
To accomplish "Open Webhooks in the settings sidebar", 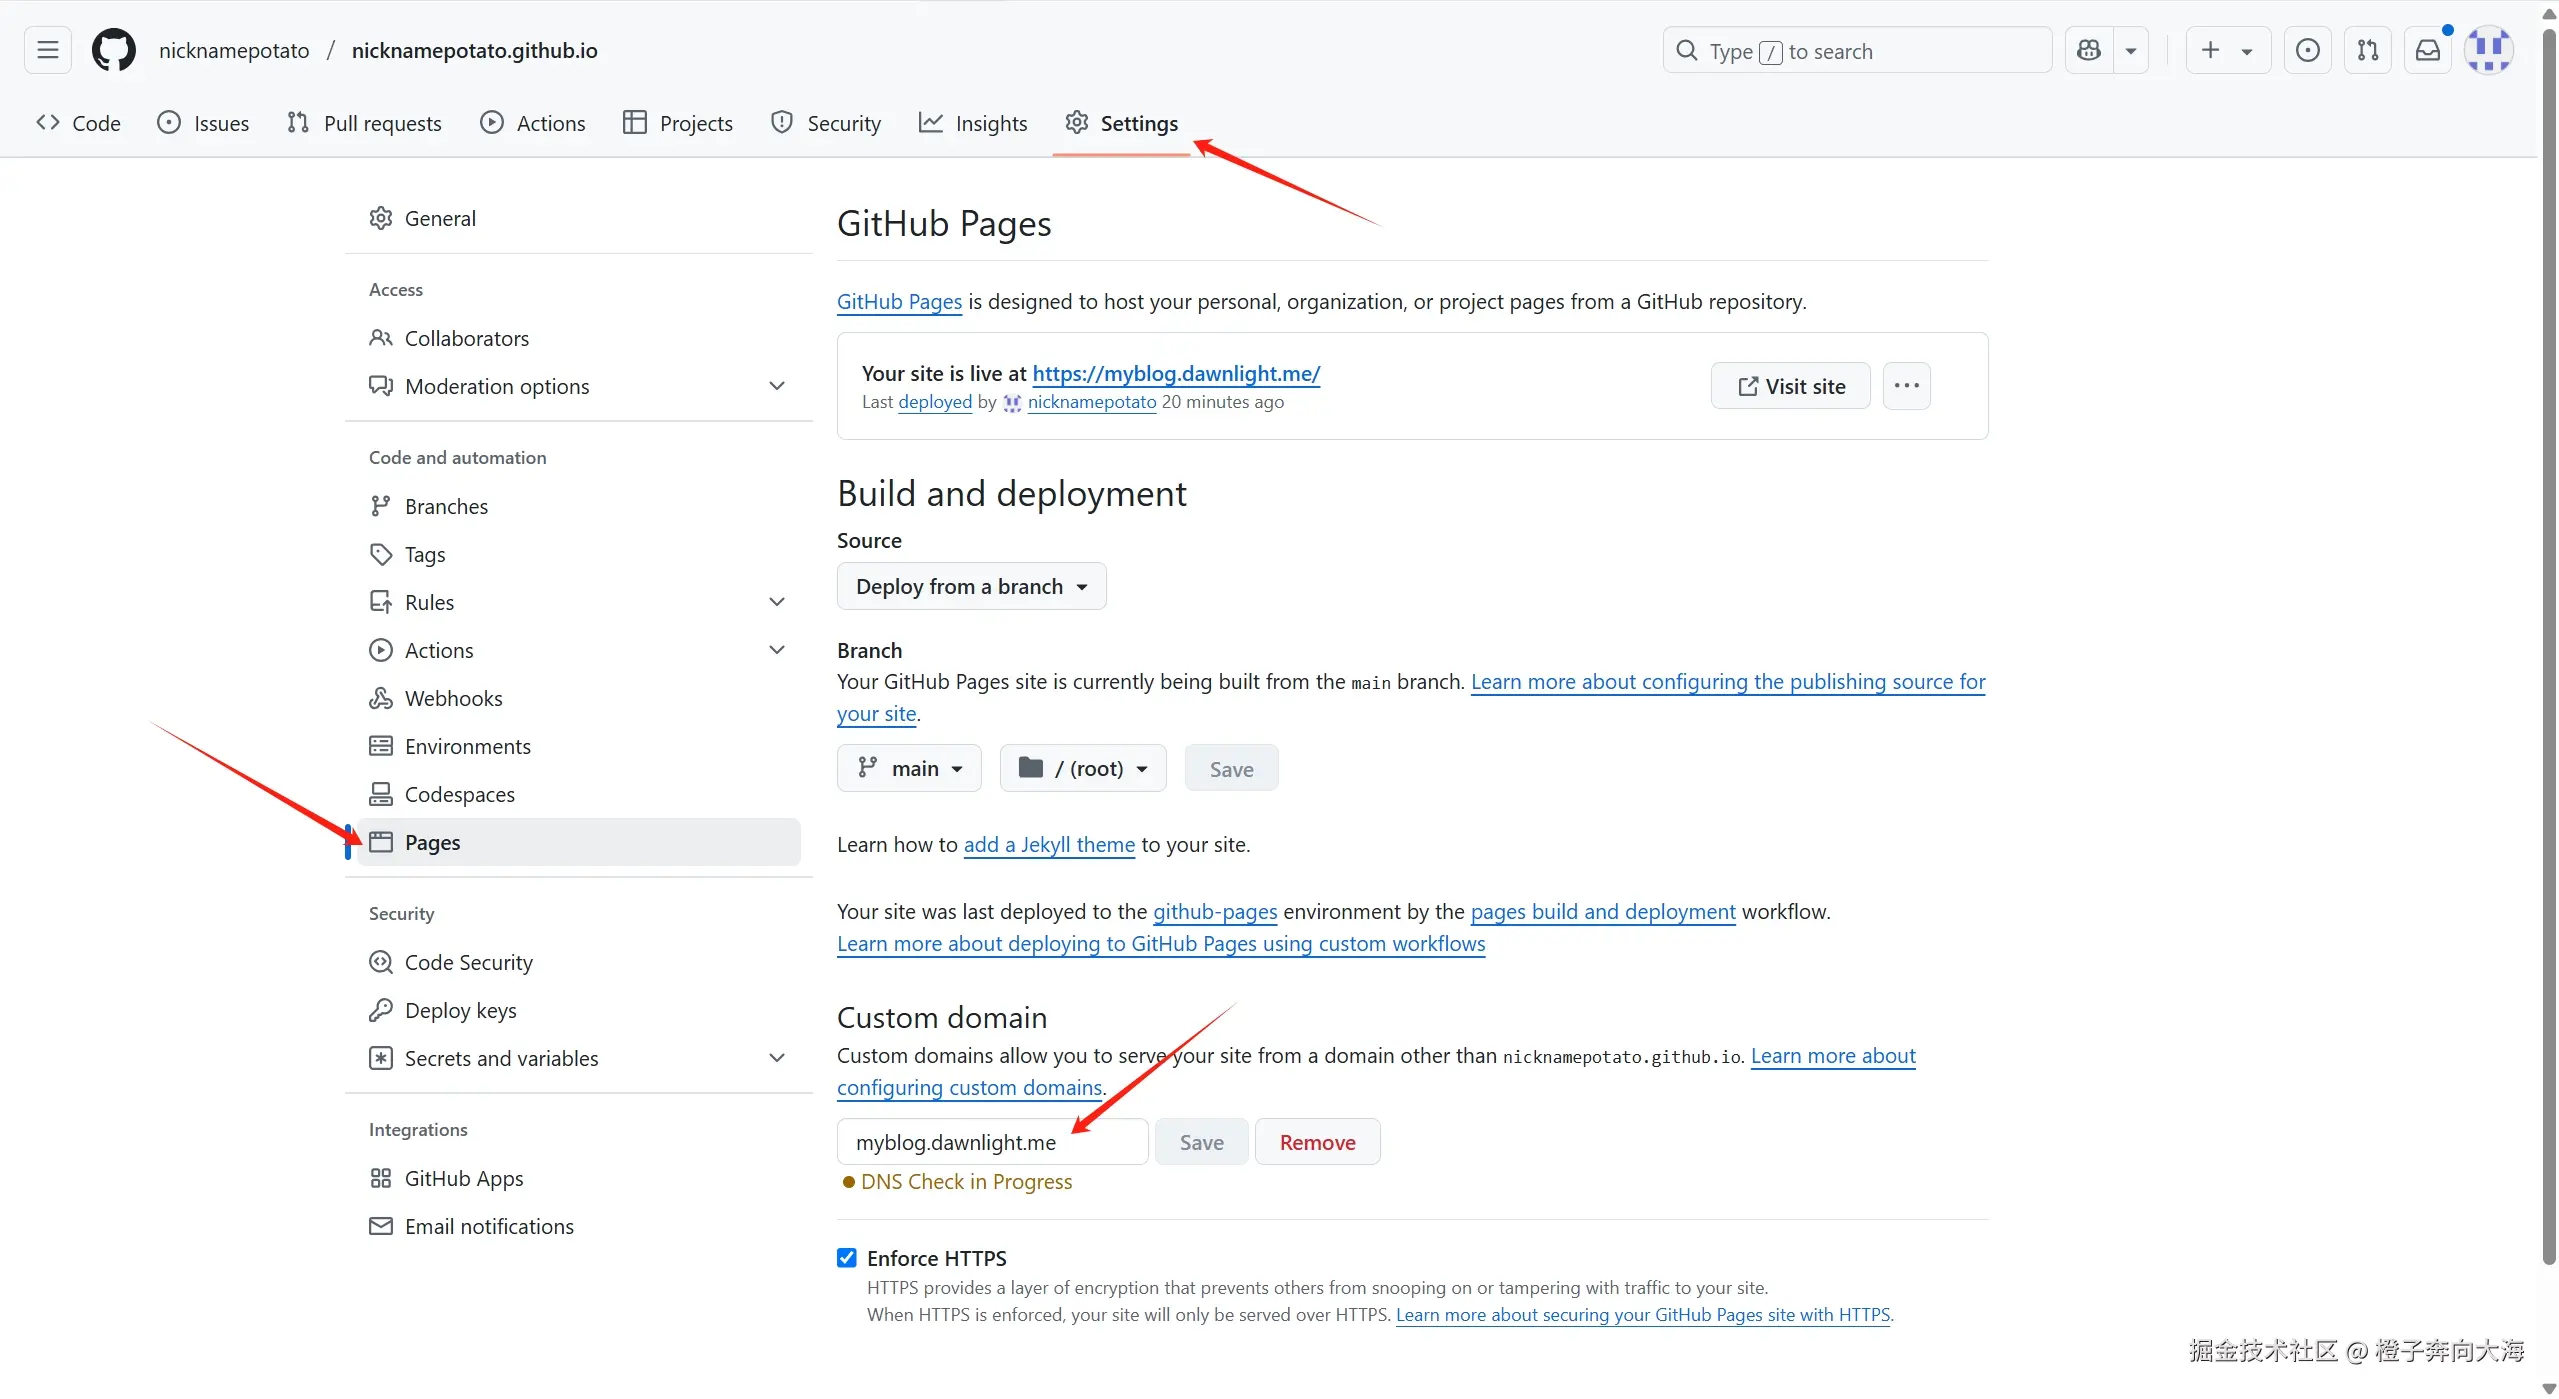I will click(x=453, y=698).
